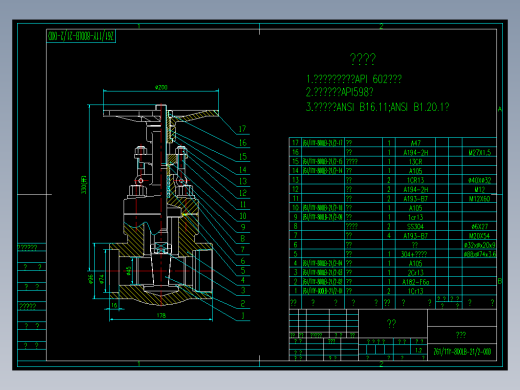
Task: Click the "M12X60" bolt size in row 11
Action: pyautogui.click(x=480, y=199)
